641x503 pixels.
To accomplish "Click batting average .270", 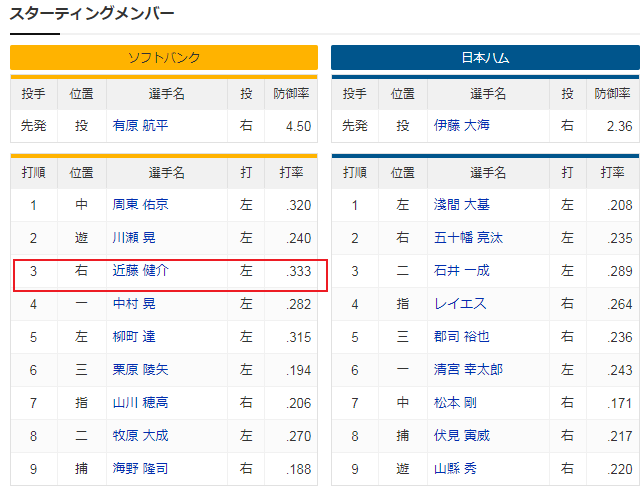I will click(x=299, y=437).
